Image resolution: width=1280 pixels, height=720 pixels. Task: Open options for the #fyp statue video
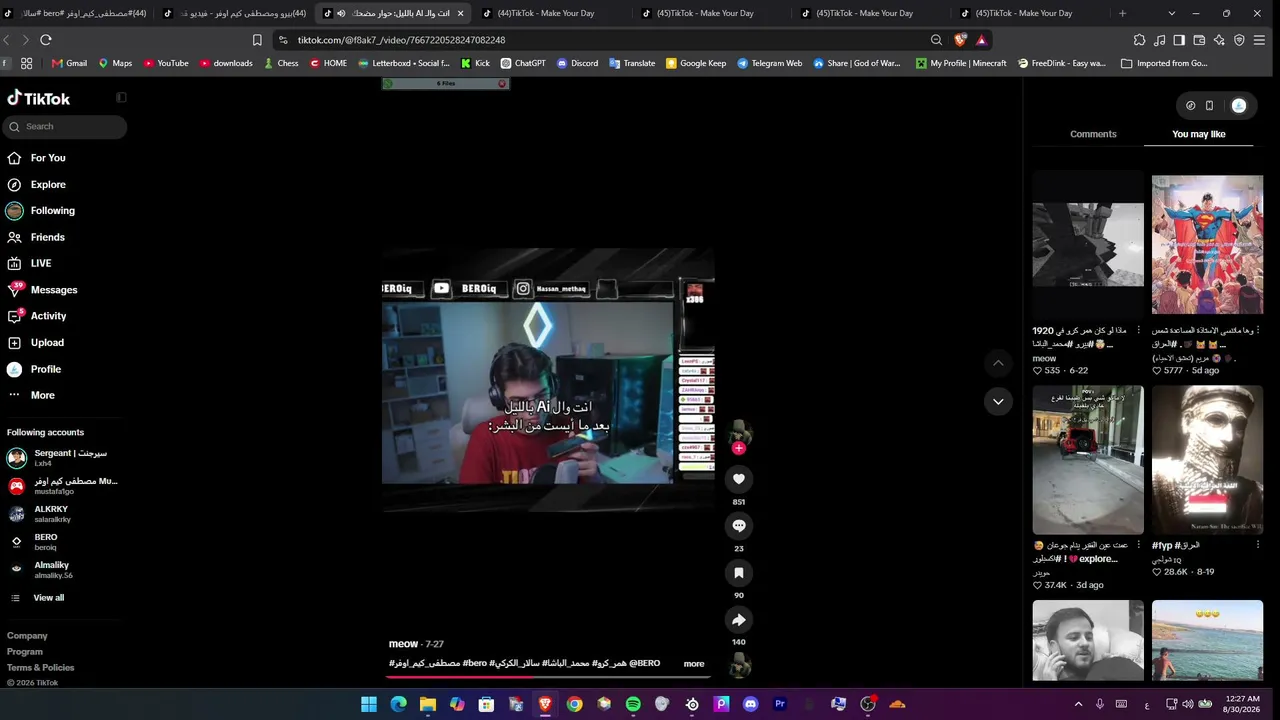point(1258,545)
